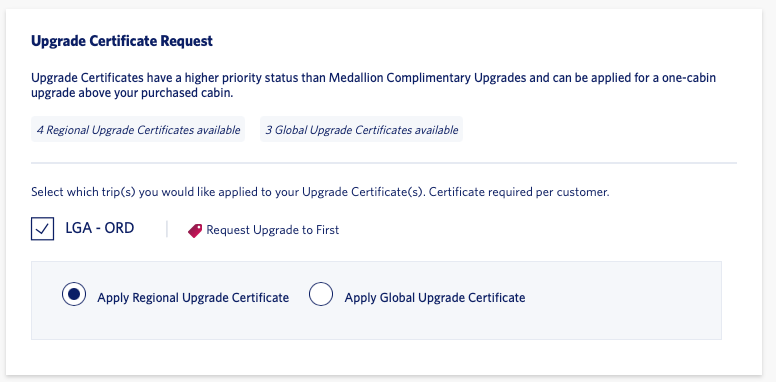Image resolution: width=776 pixels, height=382 pixels.
Task: Click the Upgrade Certificate Request heading
Action: pyautogui.click(x=122, y=41)
